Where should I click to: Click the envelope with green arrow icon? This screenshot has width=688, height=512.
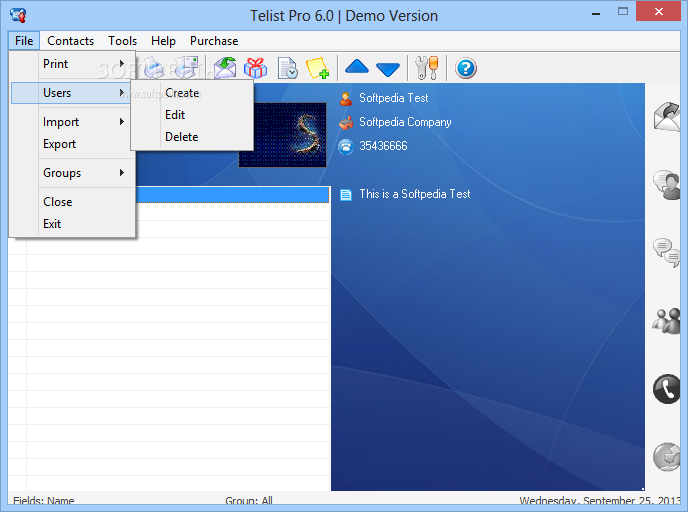(225, 68)
